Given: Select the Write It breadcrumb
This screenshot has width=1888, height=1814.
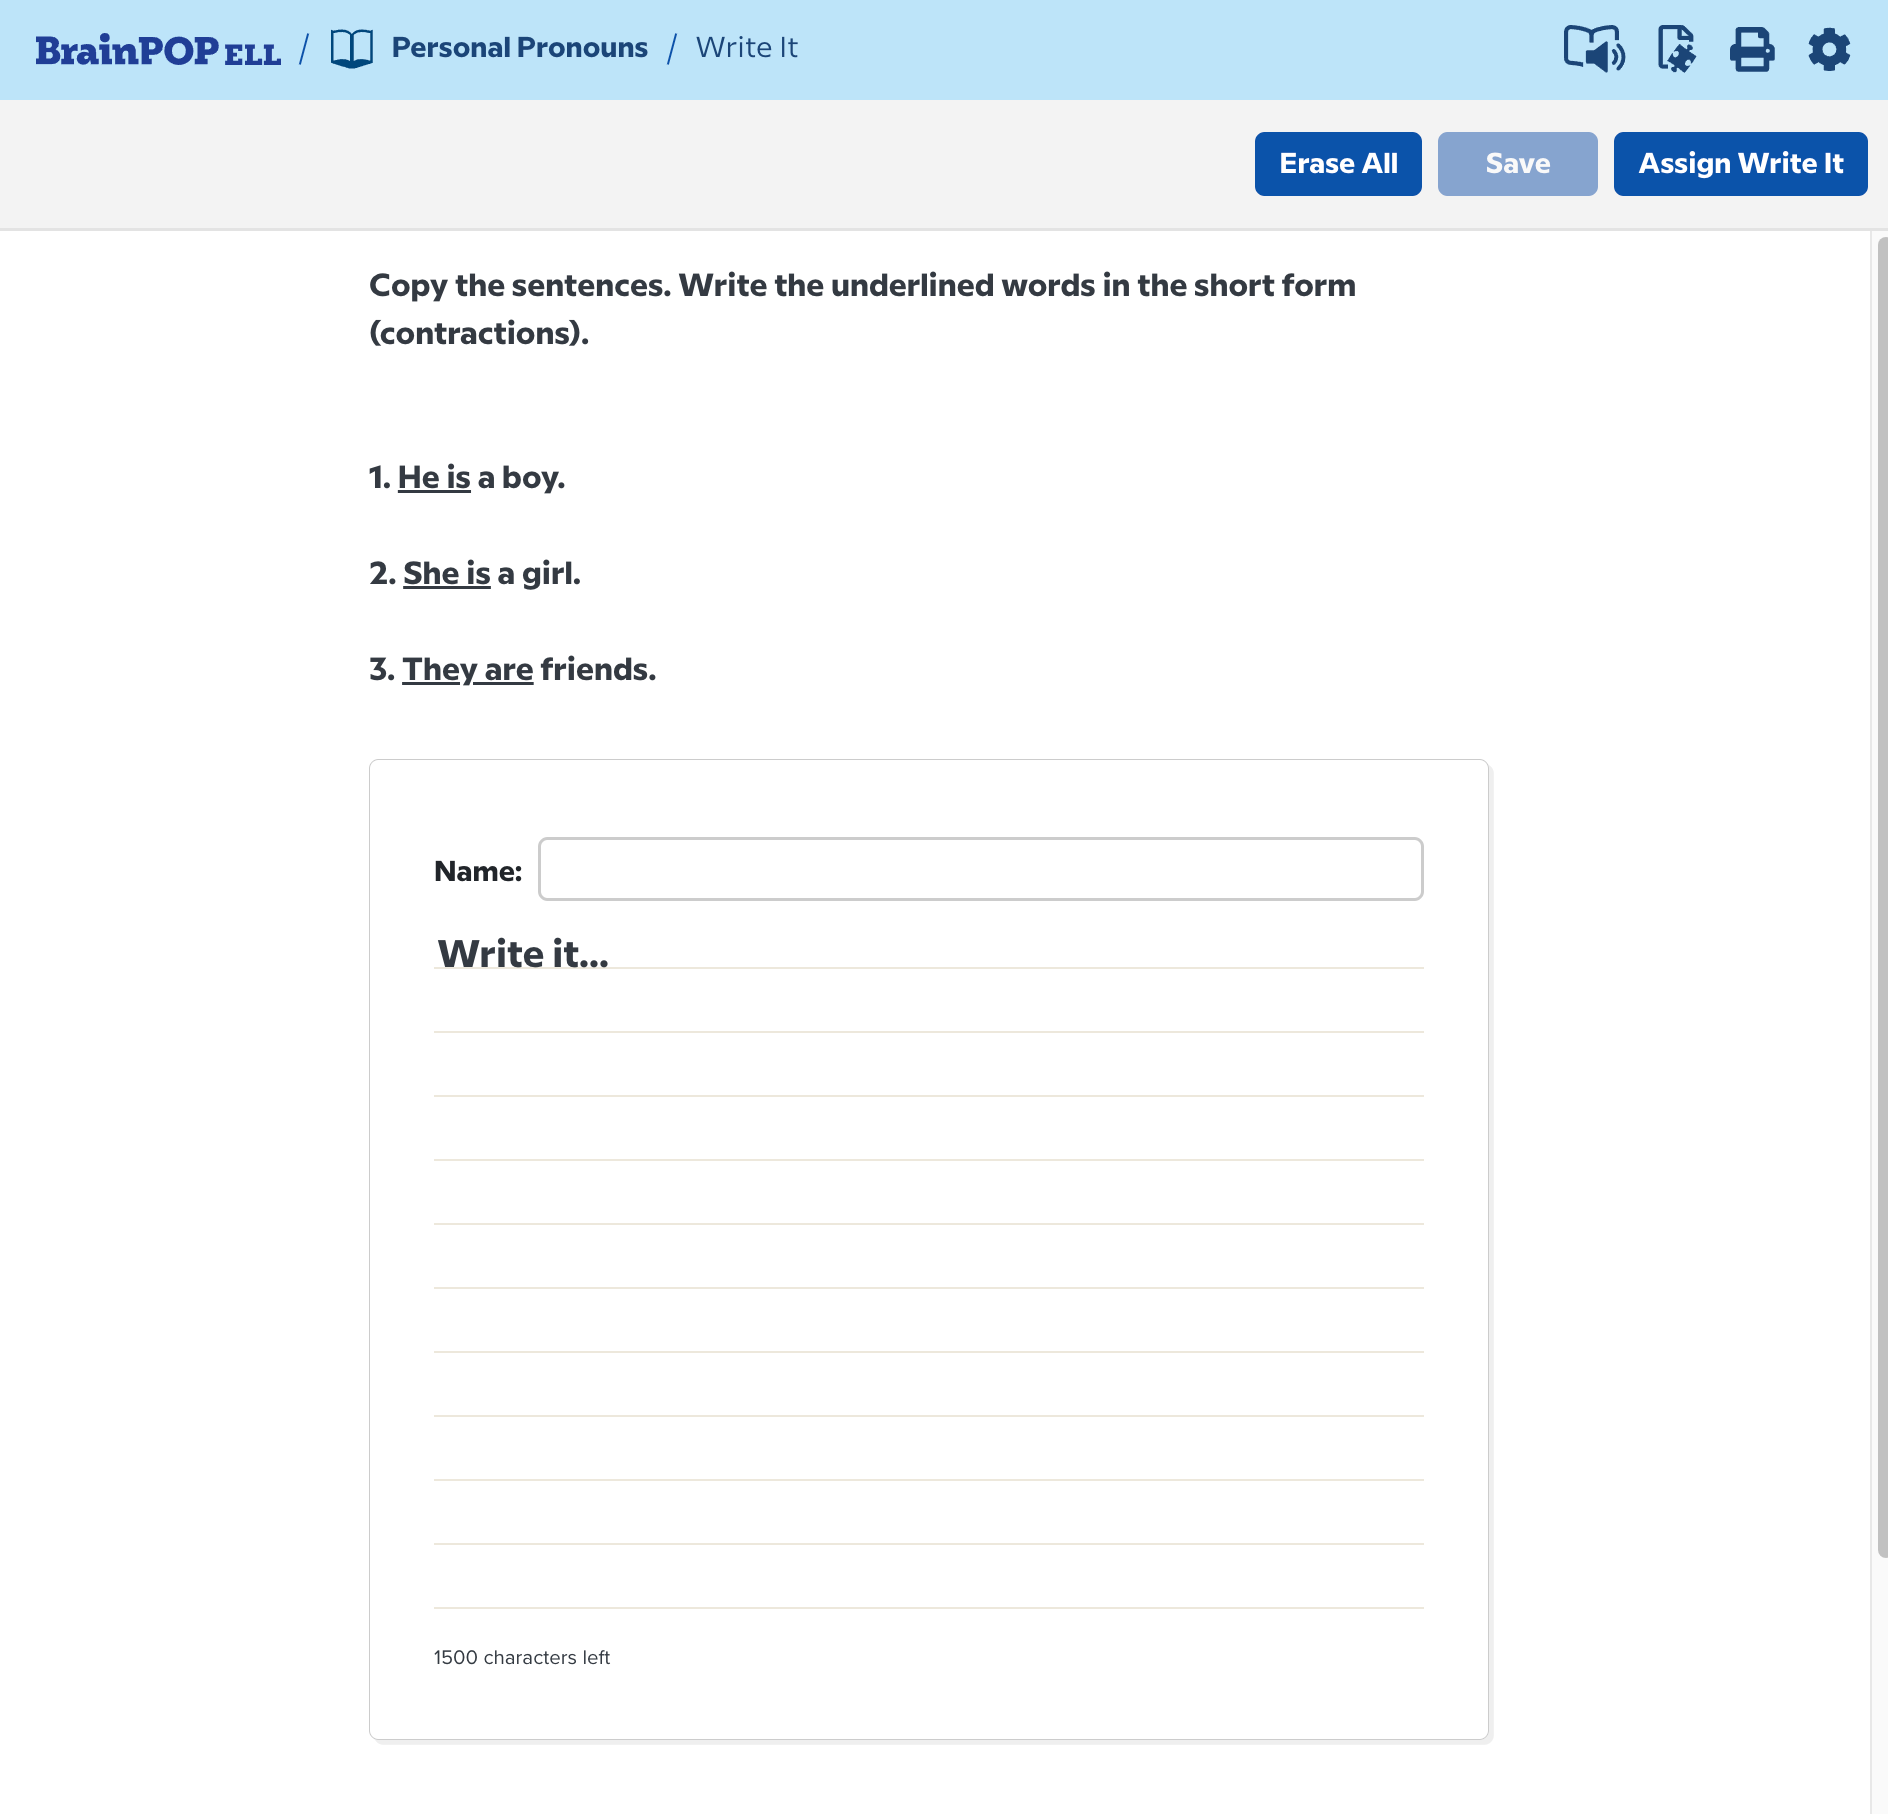Looking at the screenshot, I should (x=746, y=48).
